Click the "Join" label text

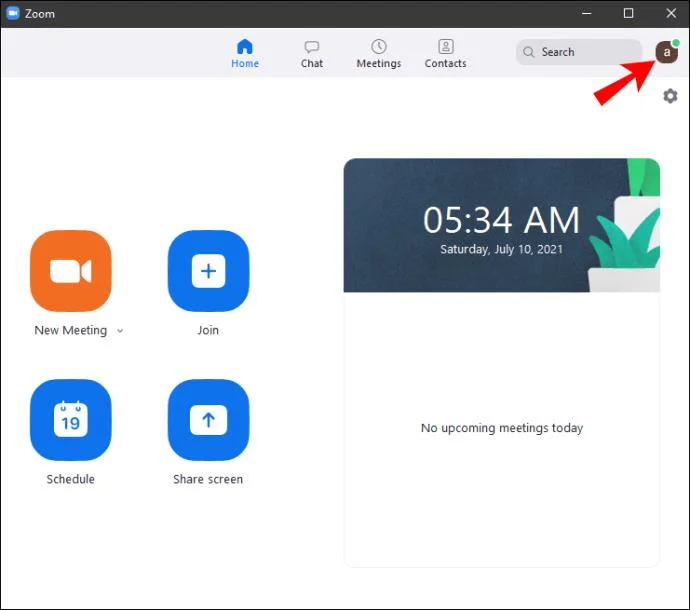pyautogui.click(x=208, y=330)
